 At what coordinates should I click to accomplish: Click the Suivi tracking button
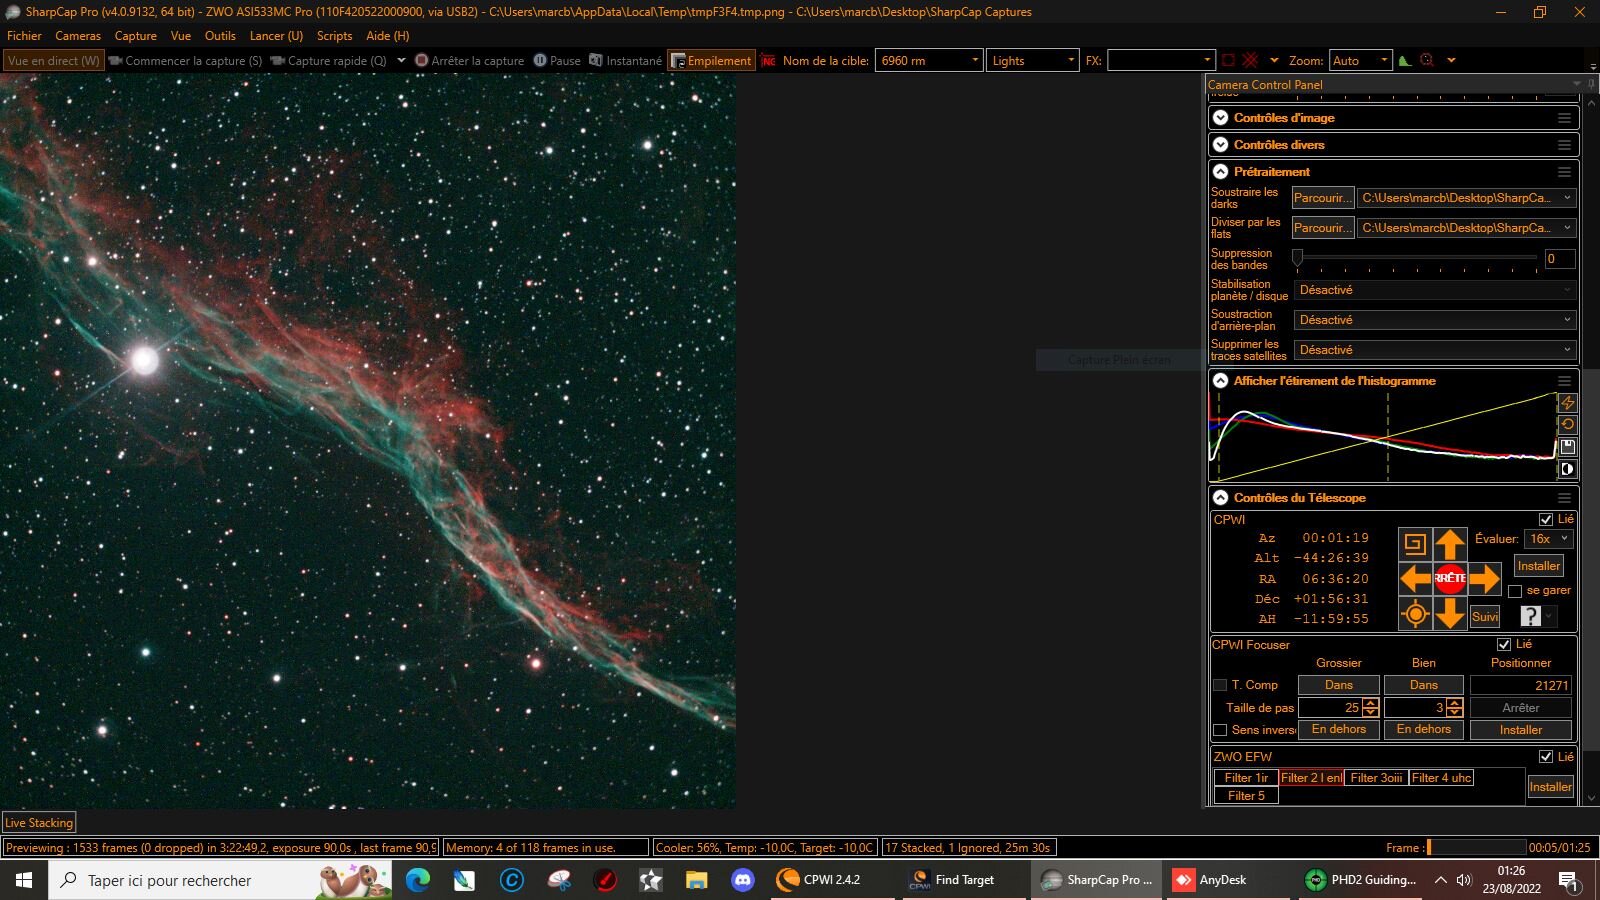pyautogui.click(x=1485, y=617)
